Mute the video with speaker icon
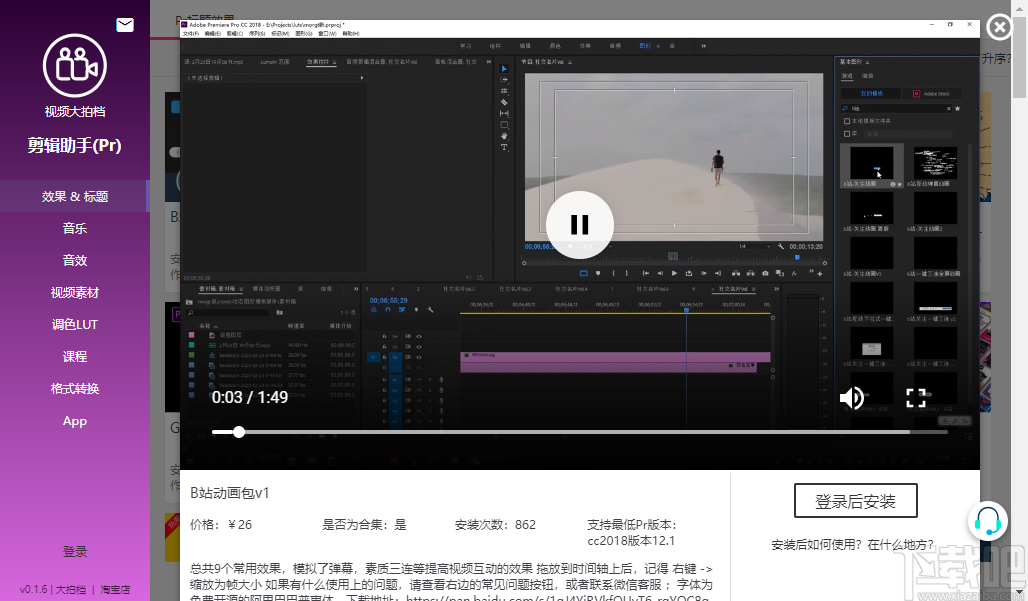This screenshot has height=601, width=1028. pyautogui.click(x=852, y=399)
